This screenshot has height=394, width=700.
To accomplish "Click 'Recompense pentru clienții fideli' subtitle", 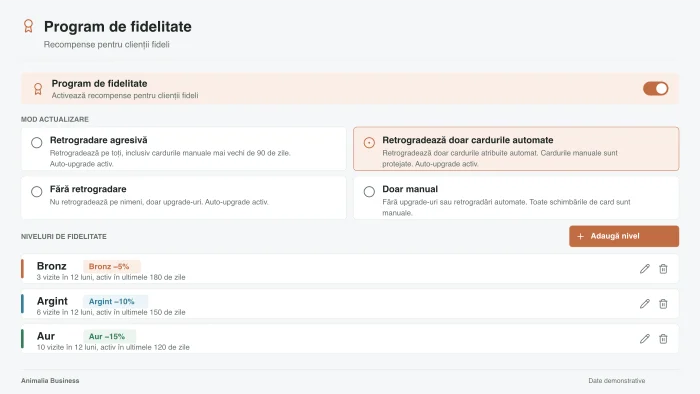I will coord(107,45).
